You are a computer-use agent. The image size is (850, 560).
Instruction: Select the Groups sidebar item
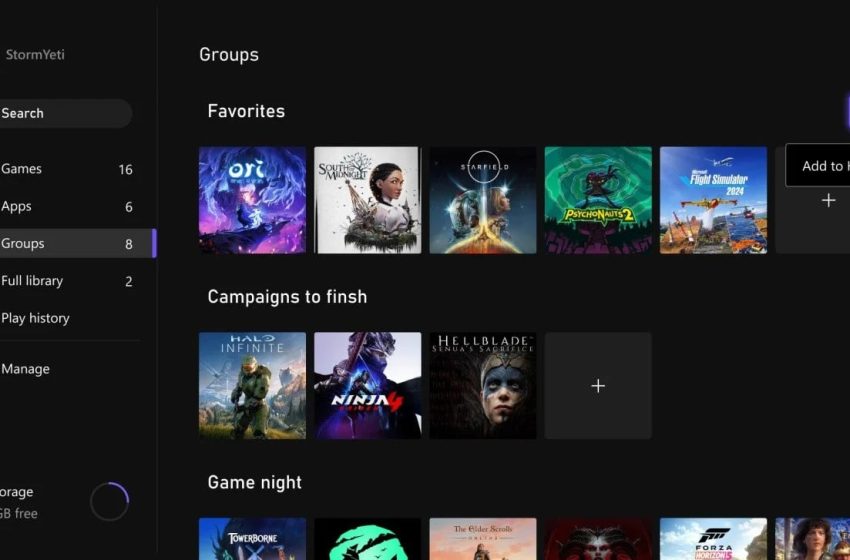pos(76,243)
